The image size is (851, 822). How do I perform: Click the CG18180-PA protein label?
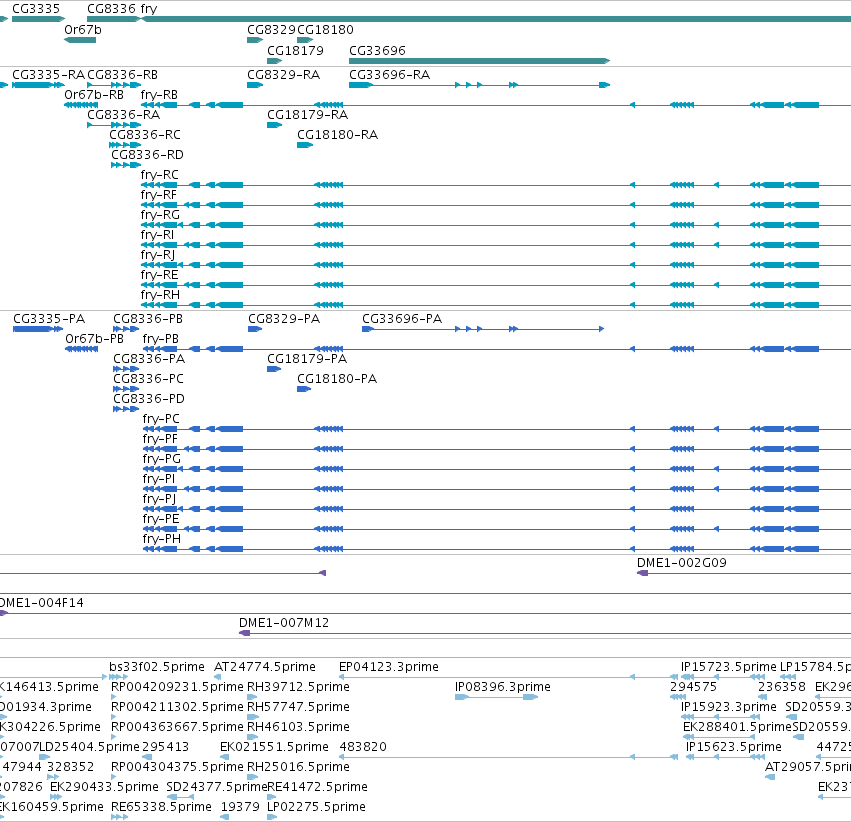pyautogui.click(x=336, y=379)
